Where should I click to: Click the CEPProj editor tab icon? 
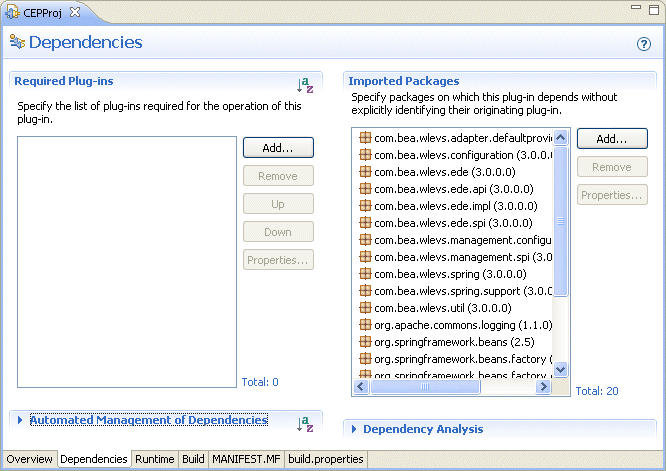[x=12, y=12]
